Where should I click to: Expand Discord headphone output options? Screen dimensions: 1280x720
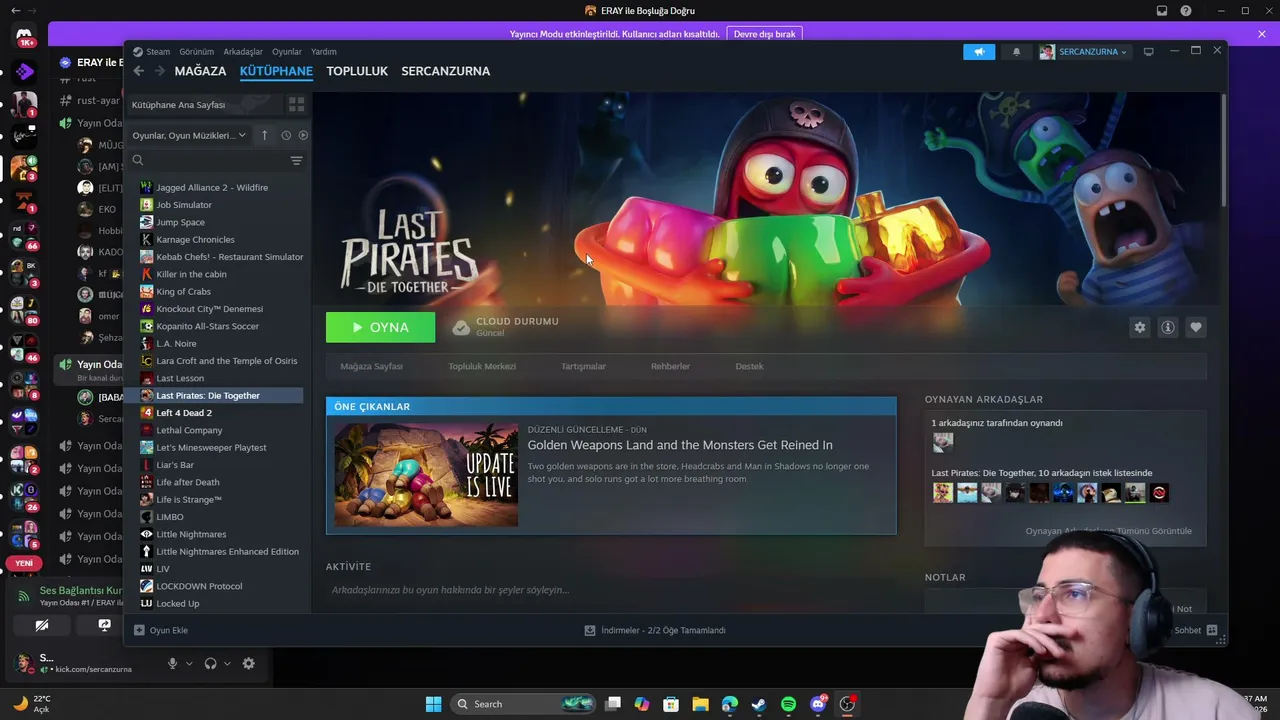pyautogui.click(x=227, y=663)
